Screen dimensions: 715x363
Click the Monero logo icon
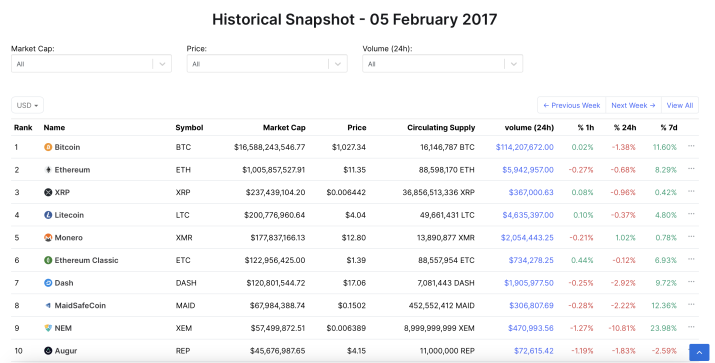coord(48,238)
